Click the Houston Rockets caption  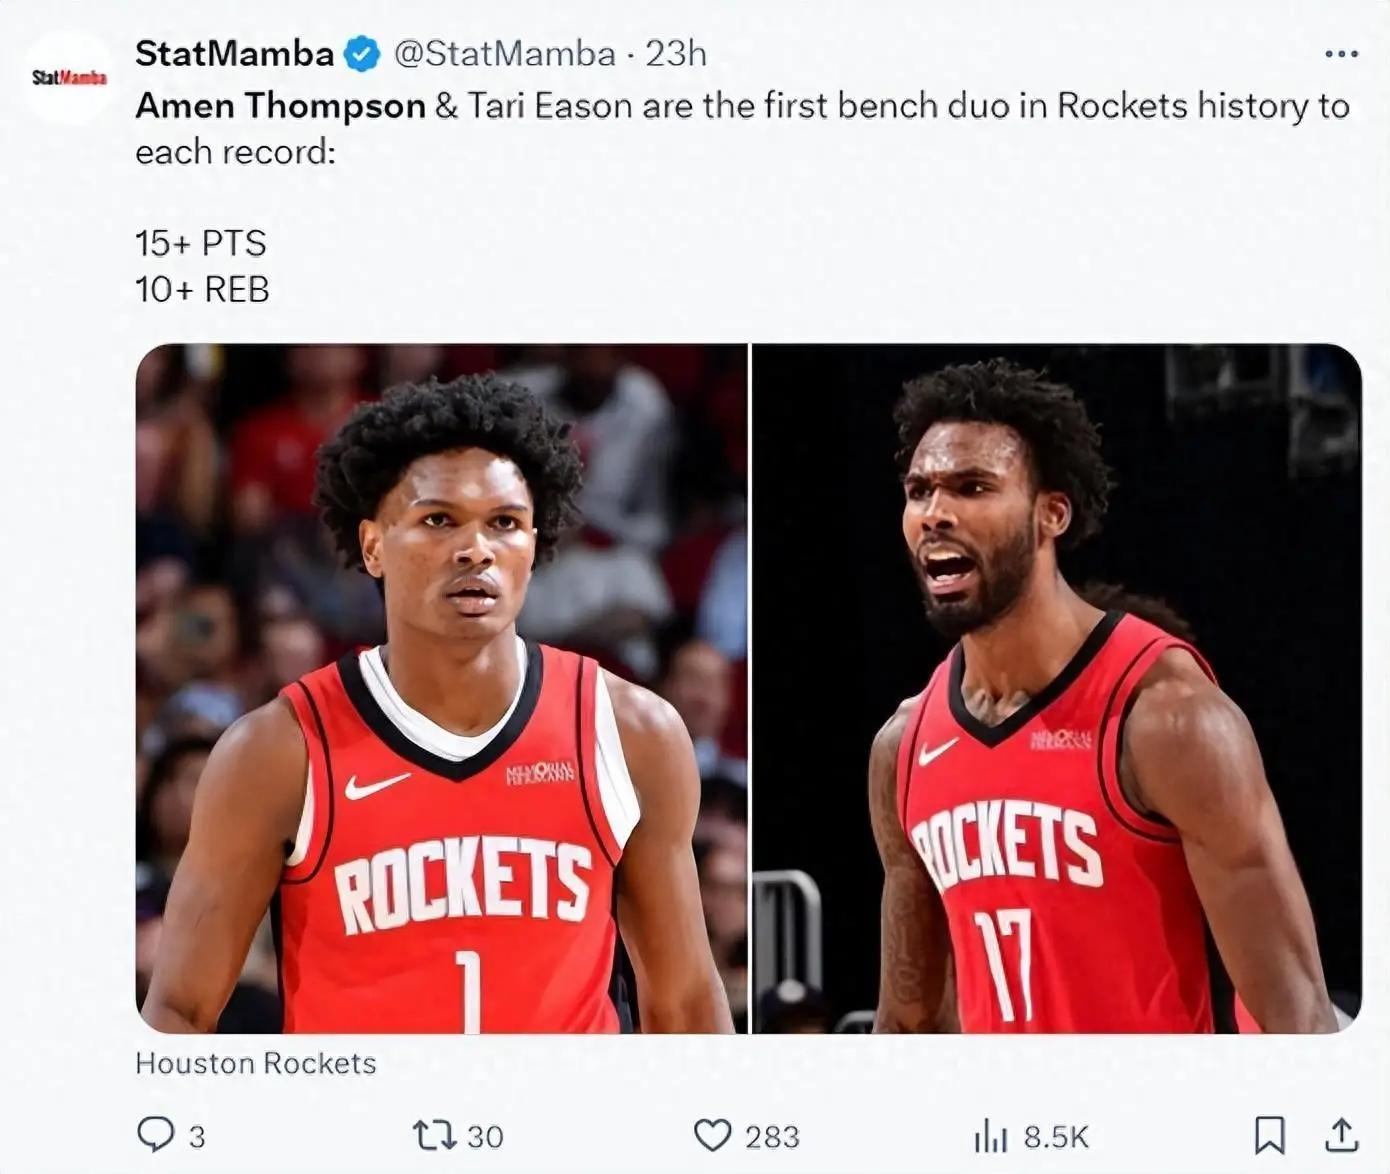pyautogui.click(x=256, y=1063)
